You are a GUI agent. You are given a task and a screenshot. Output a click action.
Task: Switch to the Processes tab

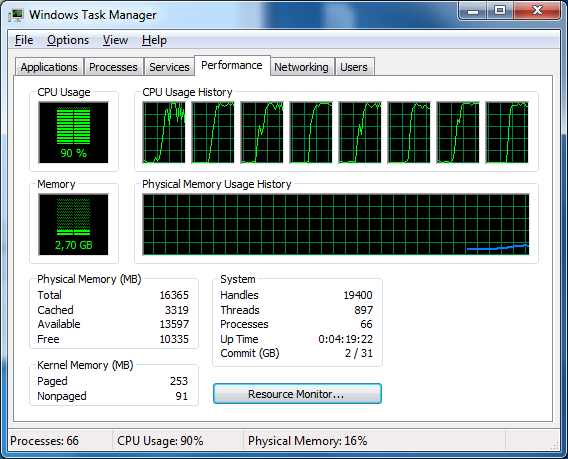tap(113, 67)
